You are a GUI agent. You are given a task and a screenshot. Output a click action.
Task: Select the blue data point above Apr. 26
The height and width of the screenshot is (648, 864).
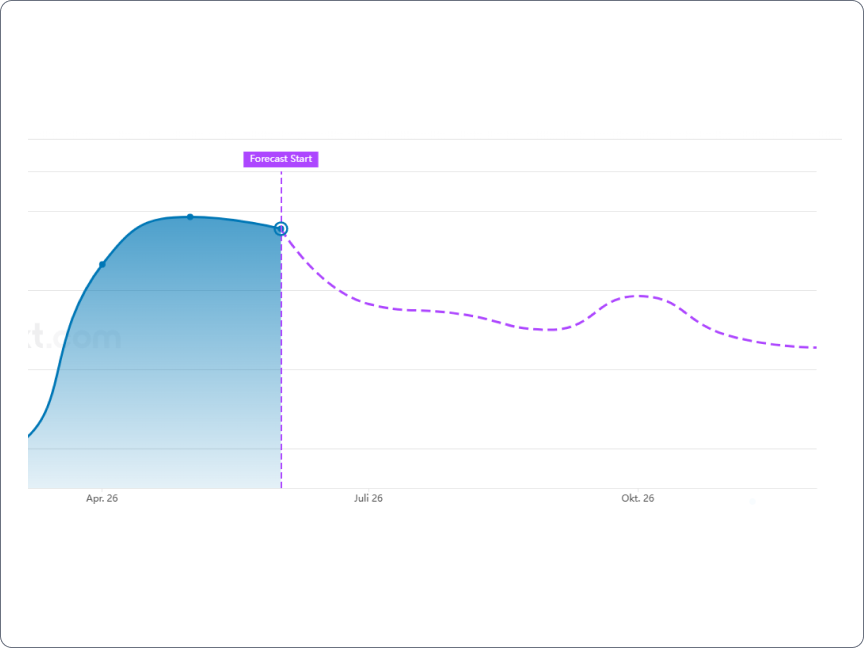[x=102, y=264]
